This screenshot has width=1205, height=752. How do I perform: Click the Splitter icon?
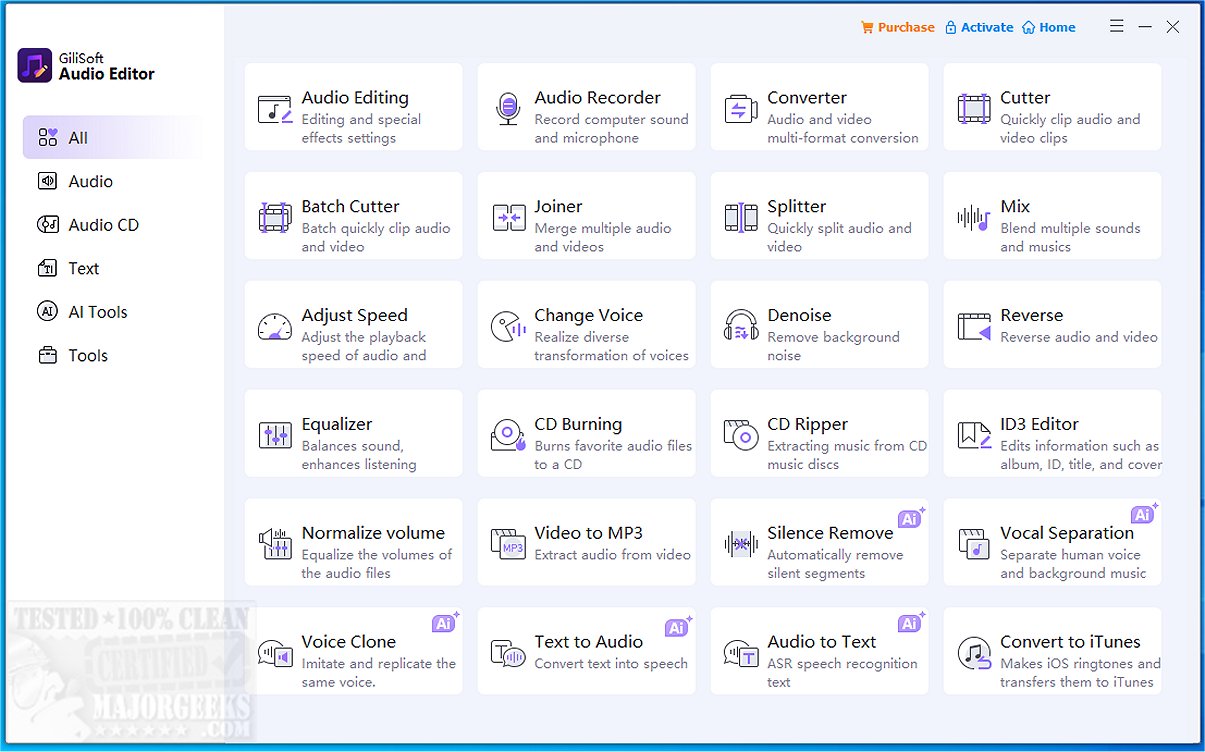[740, 217]
